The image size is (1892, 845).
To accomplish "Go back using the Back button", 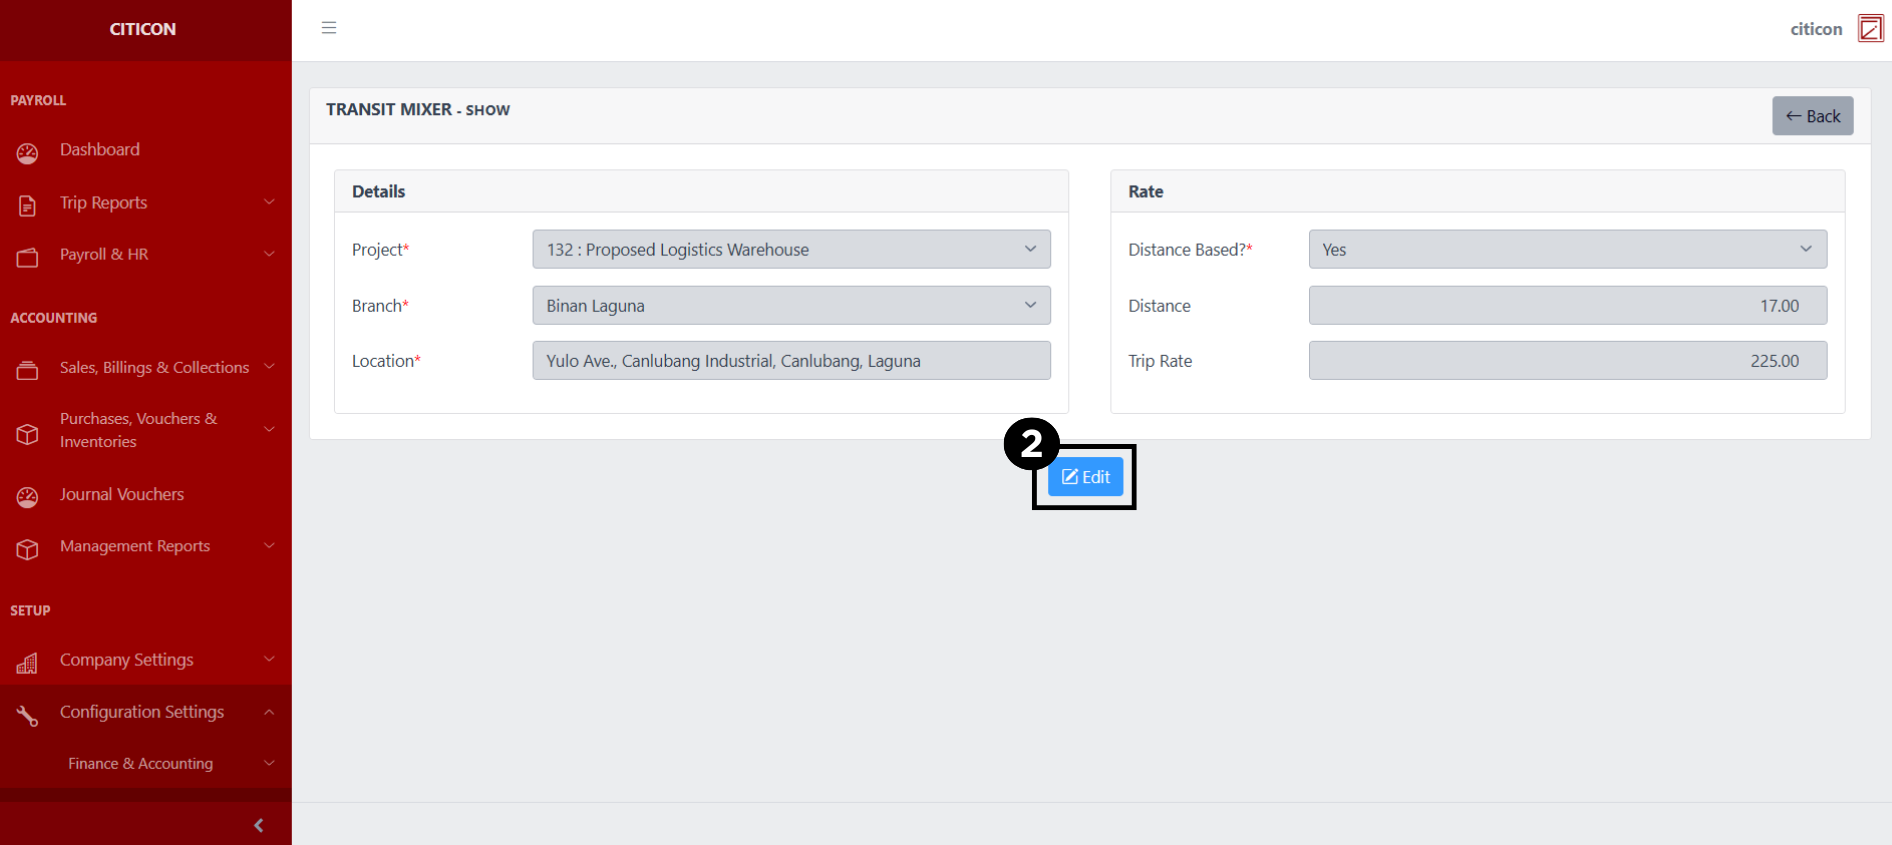I will click(1812, 116).
